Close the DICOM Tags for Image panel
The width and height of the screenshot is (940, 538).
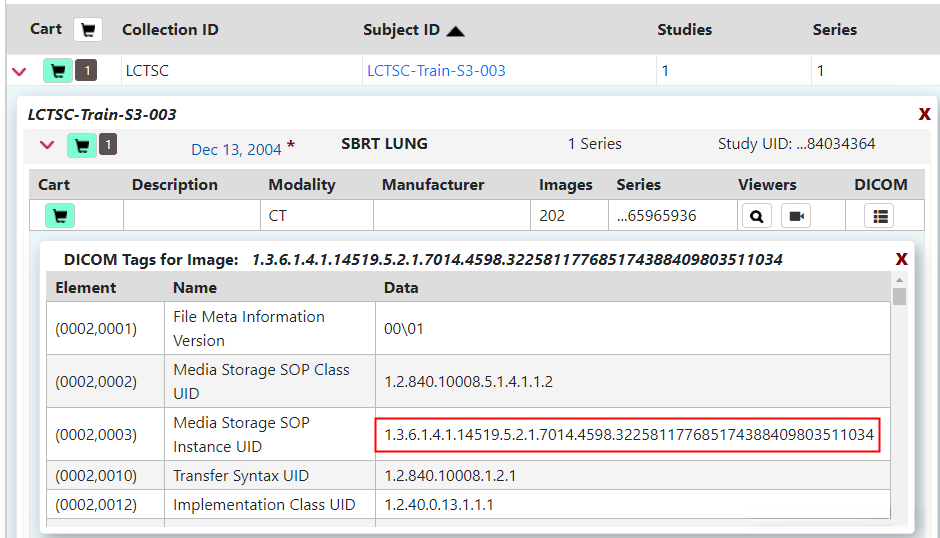click(x=902, y=259)
